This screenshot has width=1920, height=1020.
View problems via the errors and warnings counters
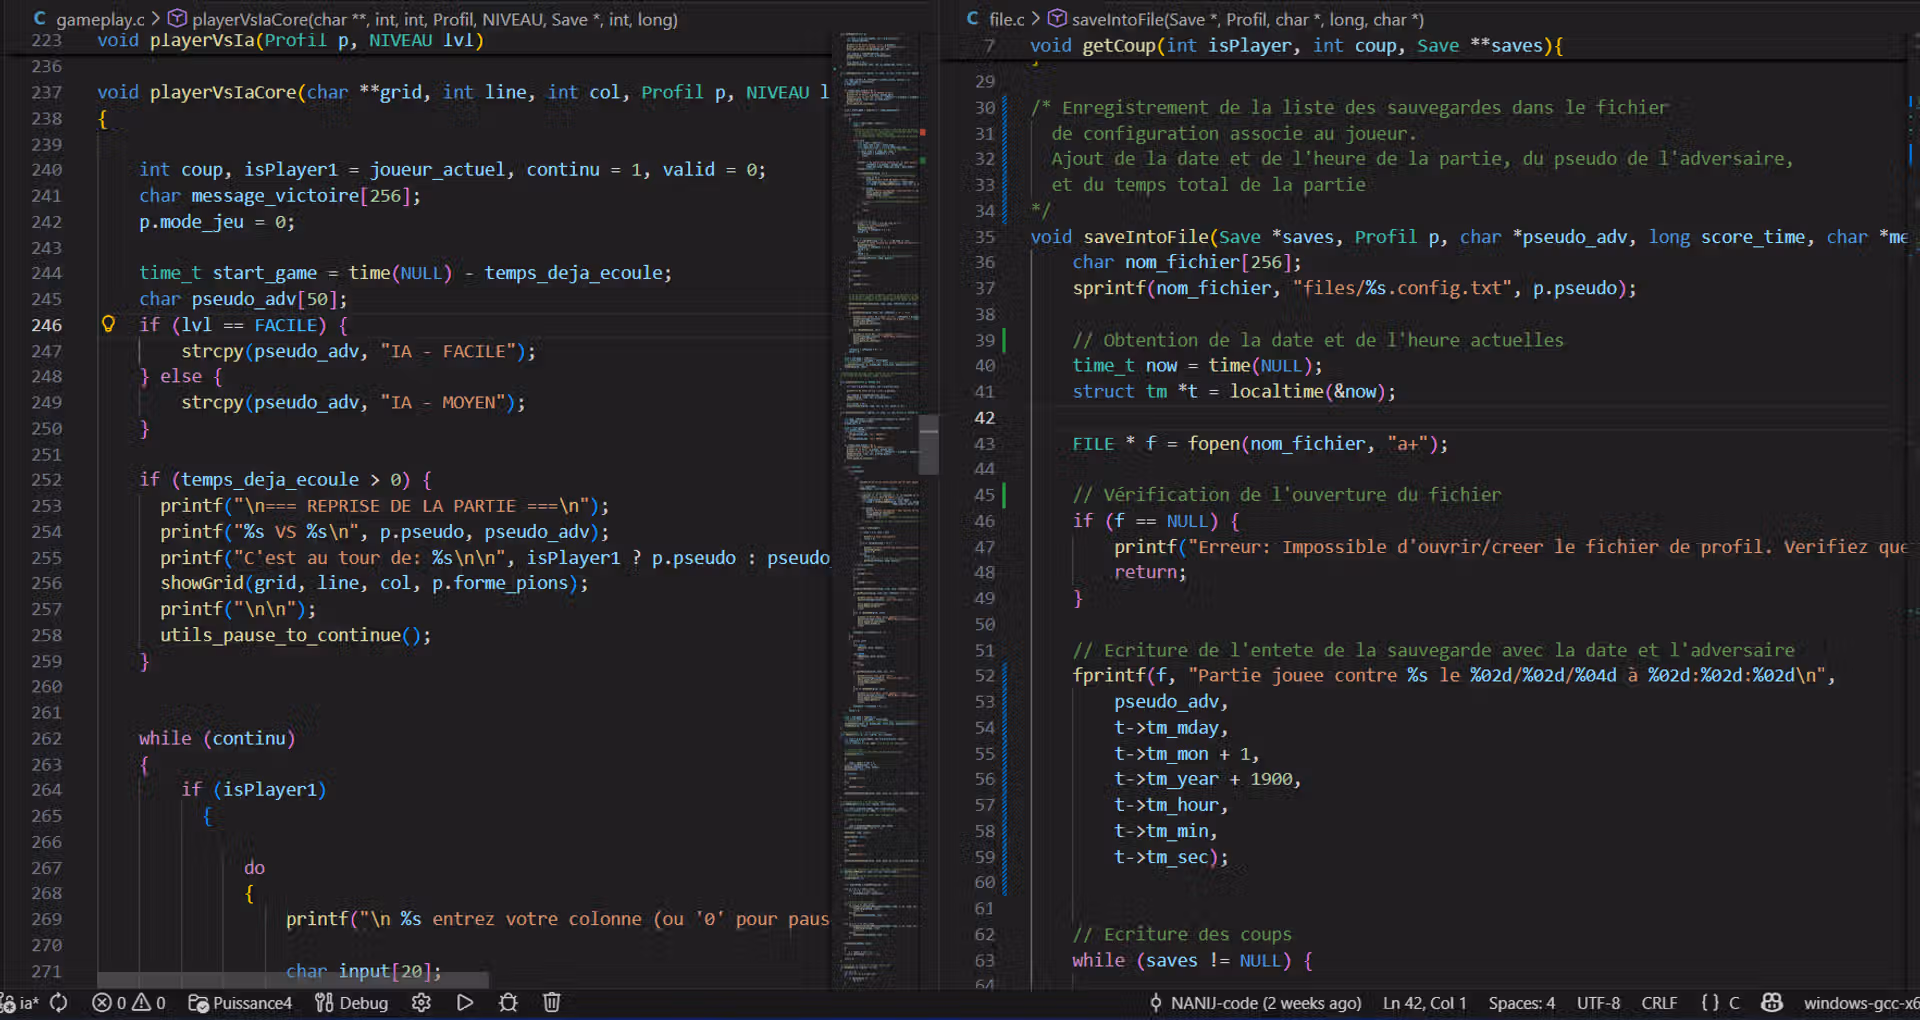tap(128, 1003)
